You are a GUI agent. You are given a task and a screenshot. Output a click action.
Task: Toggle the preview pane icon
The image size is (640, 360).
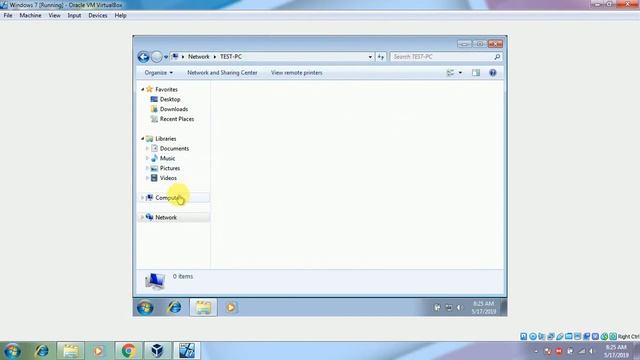(x=476, y=73)
